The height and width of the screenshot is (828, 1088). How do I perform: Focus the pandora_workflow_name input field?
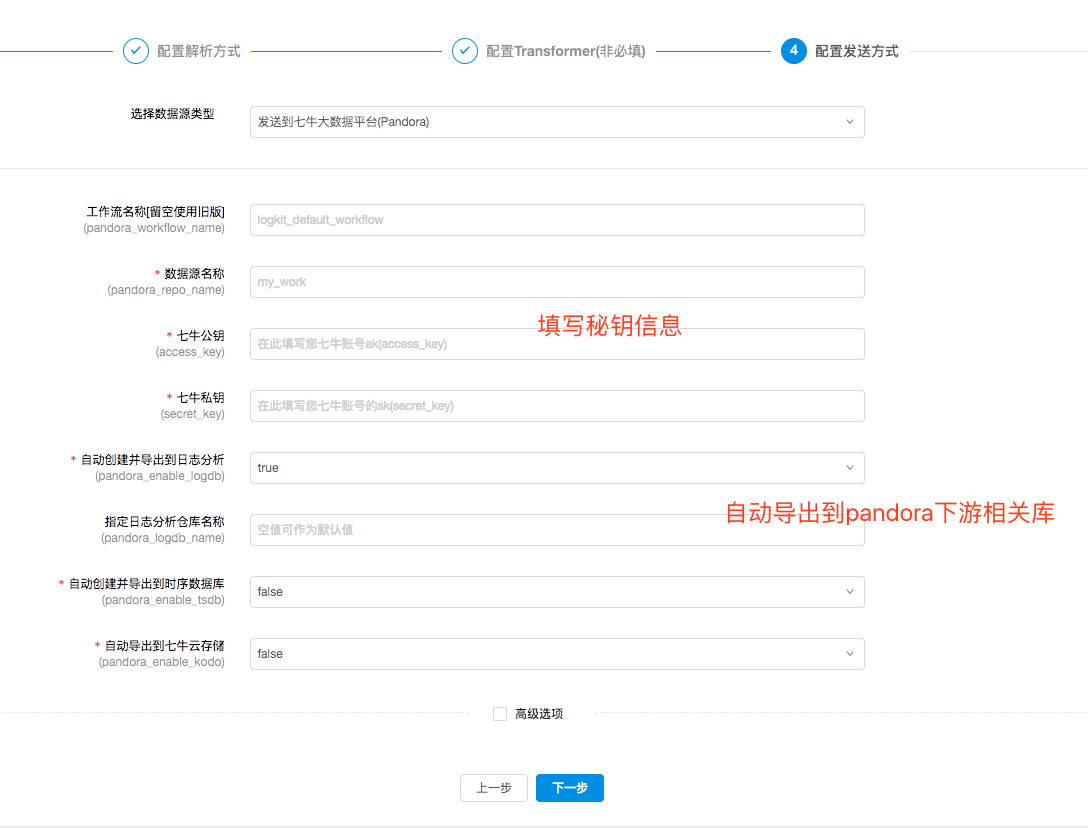click(557, 220)
